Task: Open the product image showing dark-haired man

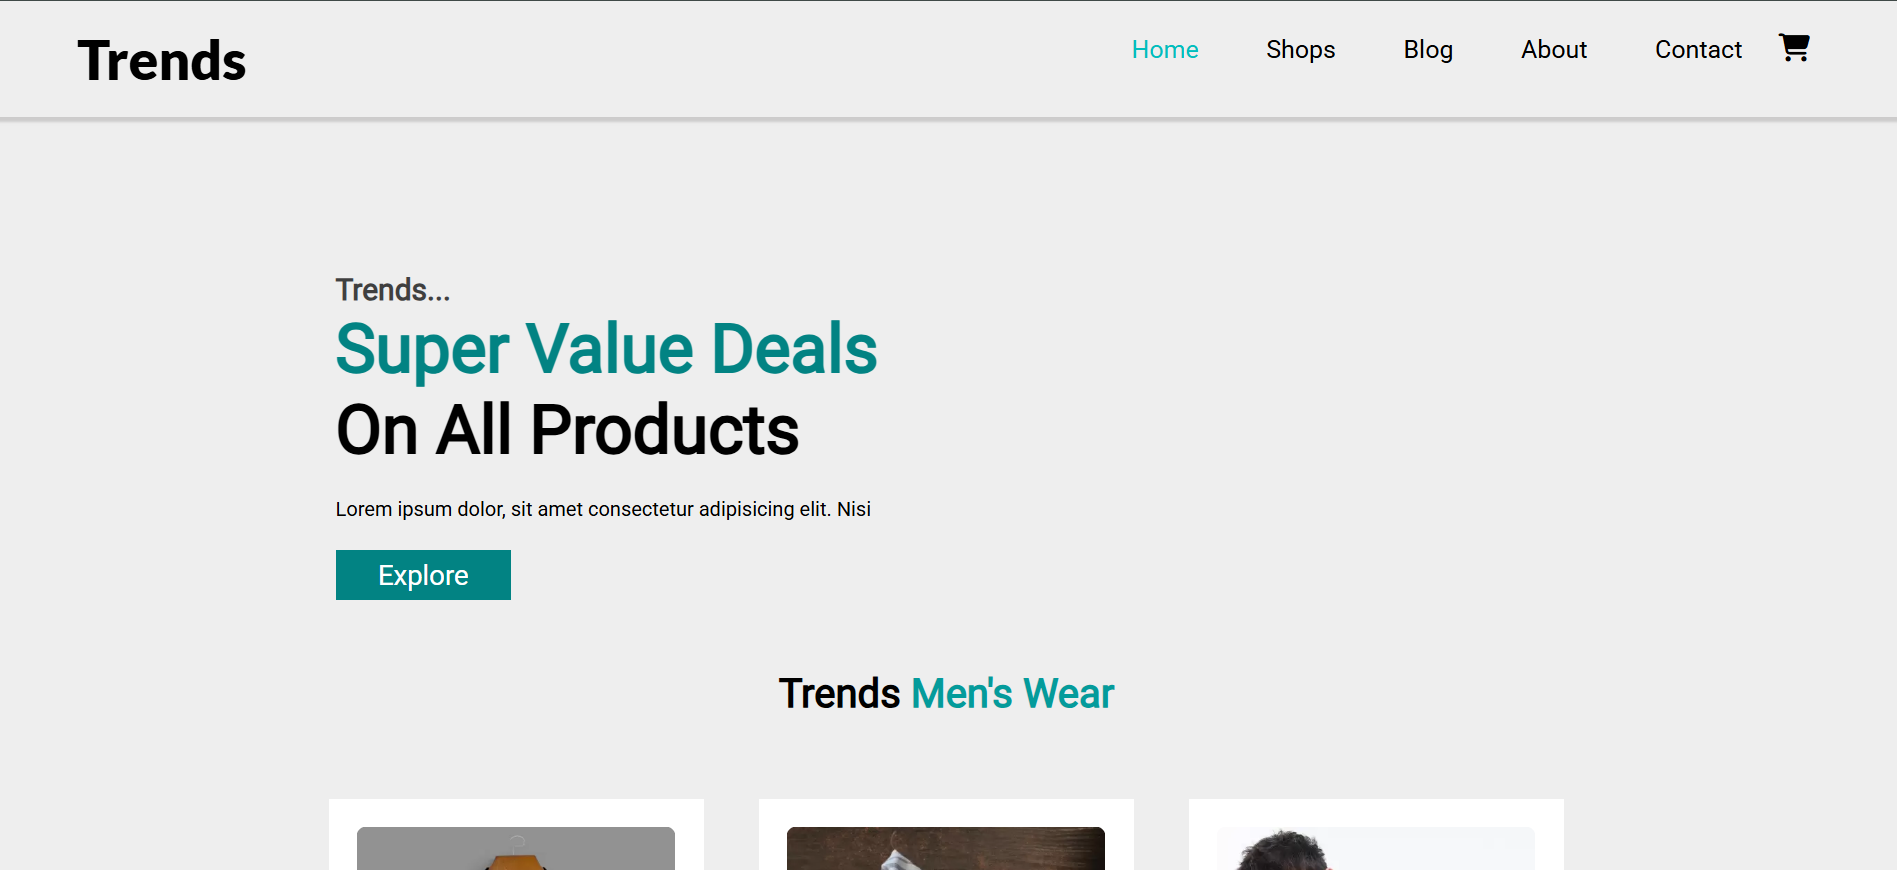Action: 1375,850
